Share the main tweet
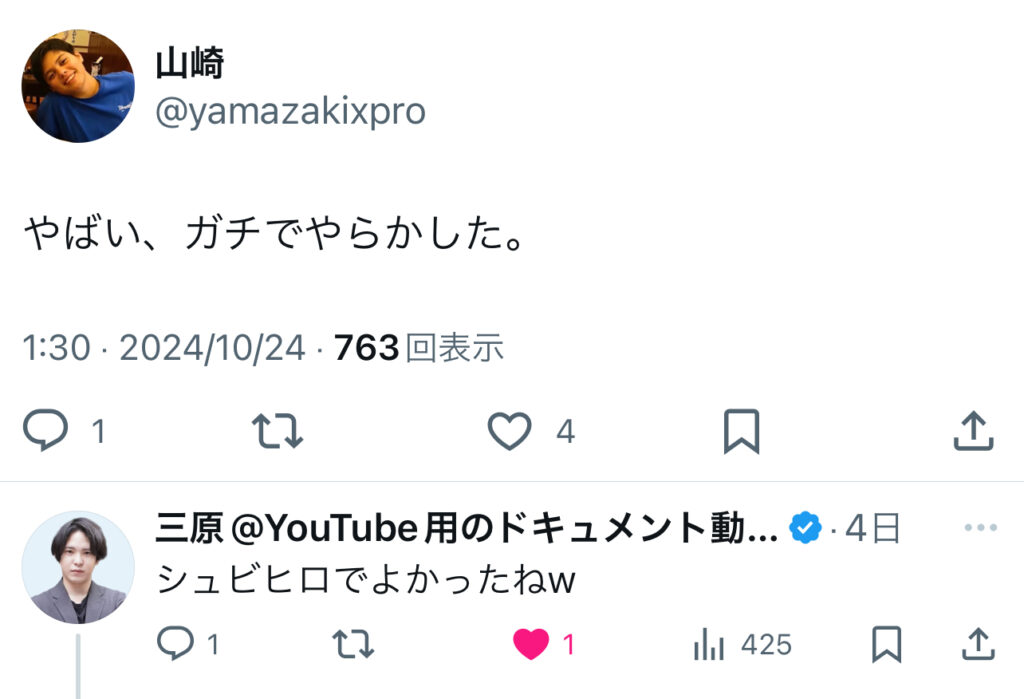Image resolution: width=1024 pixels, height=699 pixels. pos(972,431)
